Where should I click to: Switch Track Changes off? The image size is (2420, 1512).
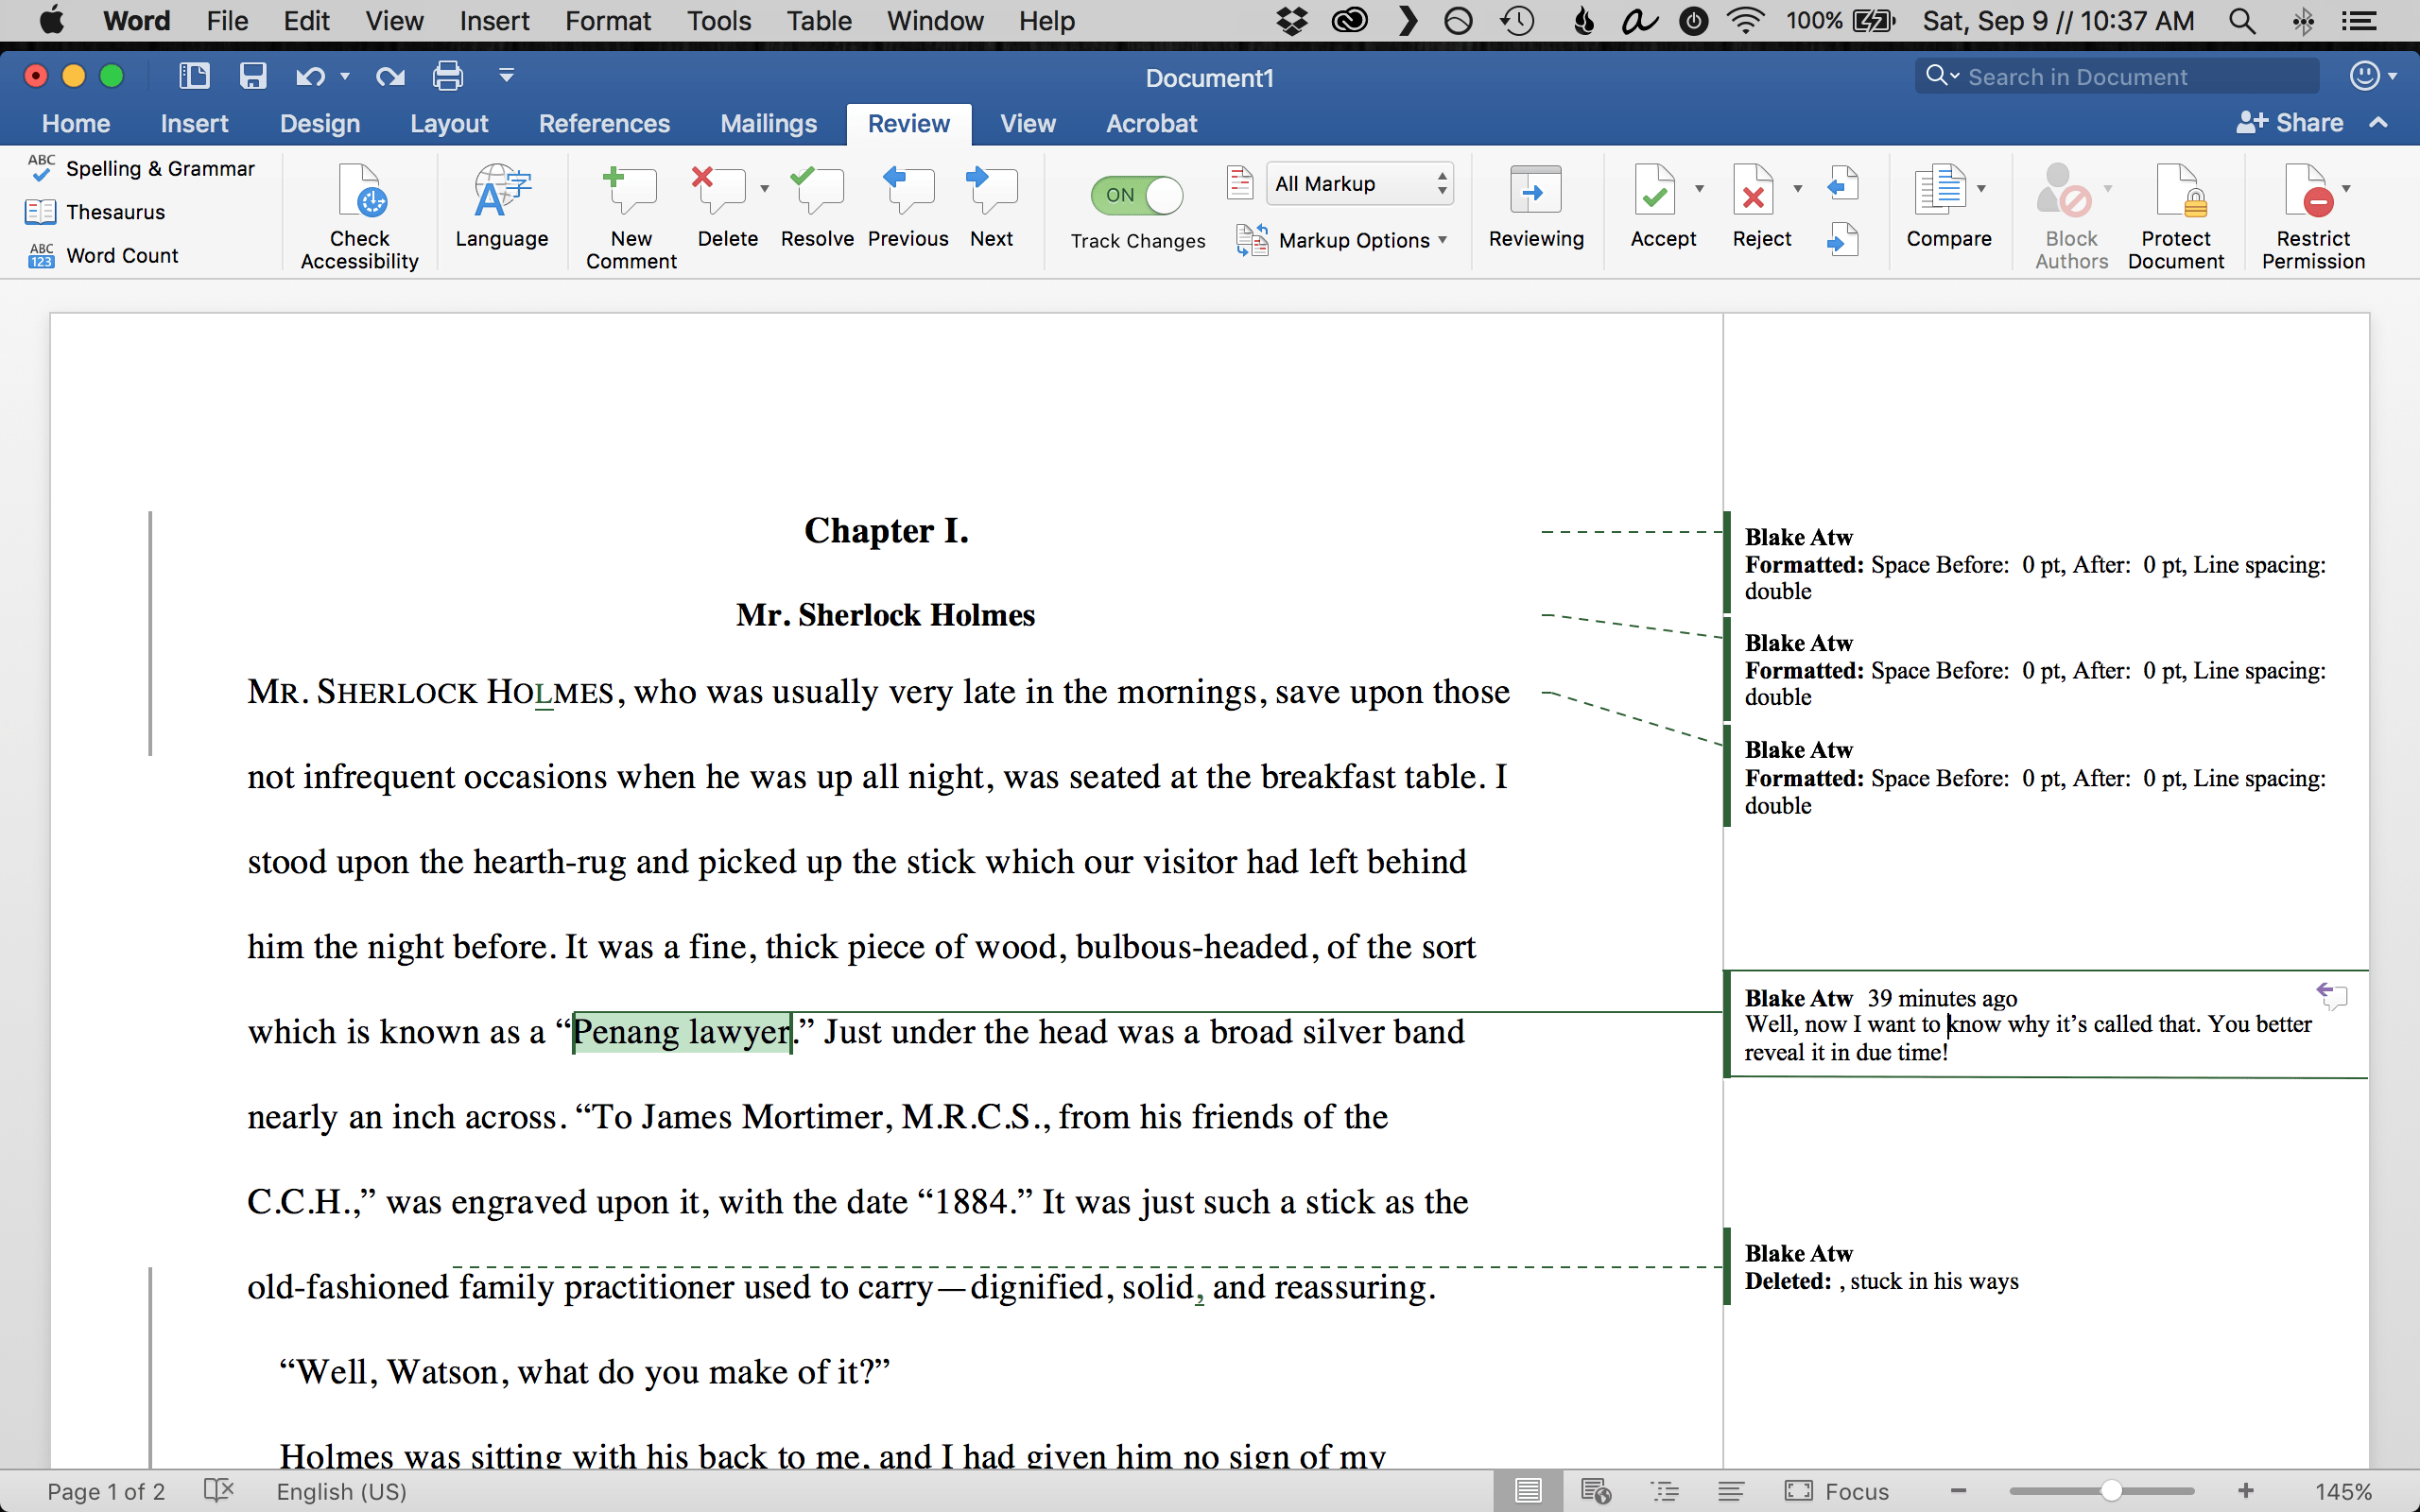1137,195
